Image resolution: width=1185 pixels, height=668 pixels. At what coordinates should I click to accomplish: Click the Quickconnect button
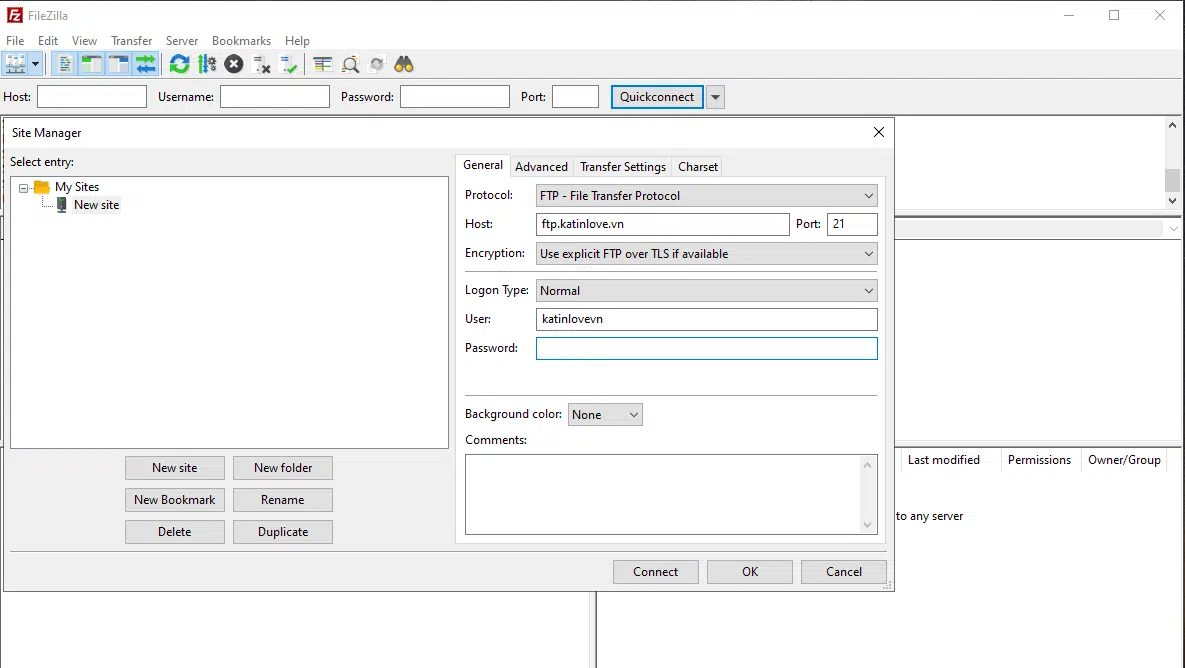pyautogui.click(x=657, y=97)
